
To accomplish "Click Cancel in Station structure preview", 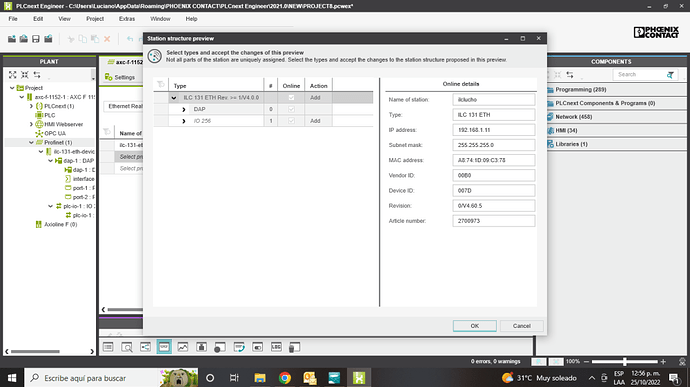I will pos(521,326).
